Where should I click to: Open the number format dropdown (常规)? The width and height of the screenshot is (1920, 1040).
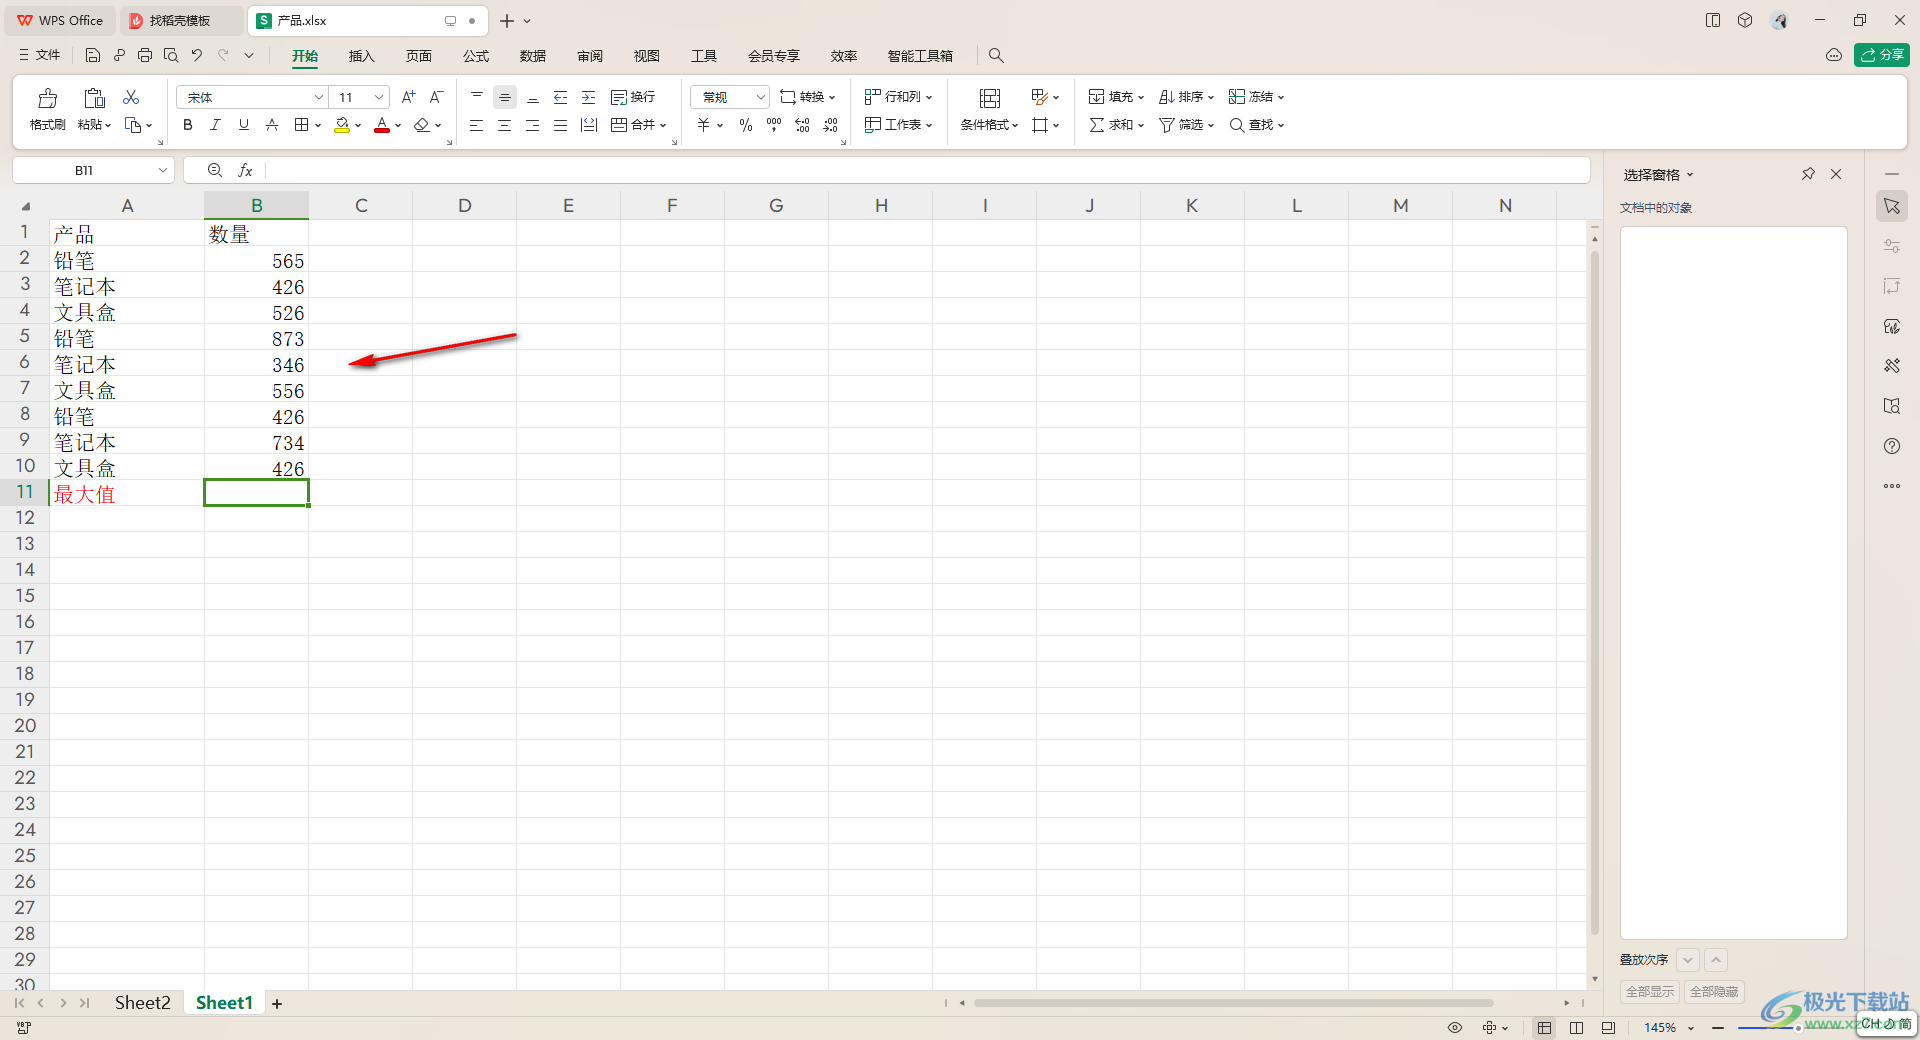point(761,97)
